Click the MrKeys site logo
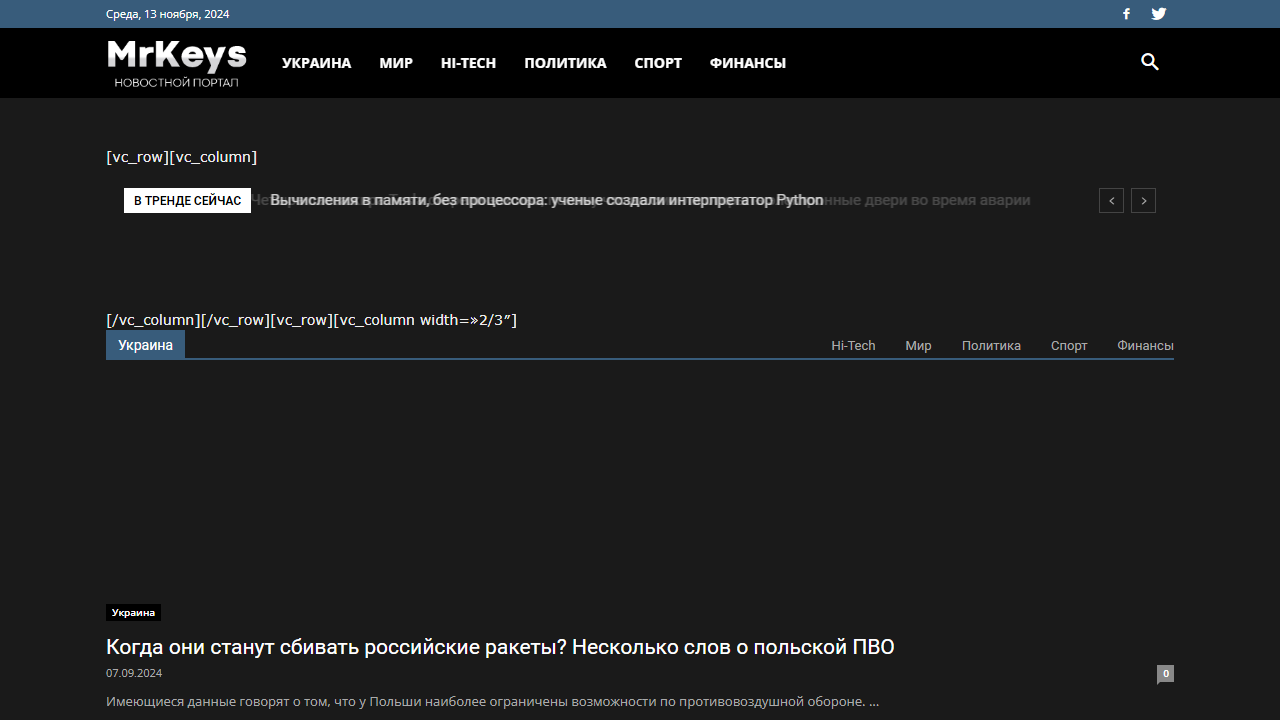The image size is (1280, 720). (x=177, y=62)
